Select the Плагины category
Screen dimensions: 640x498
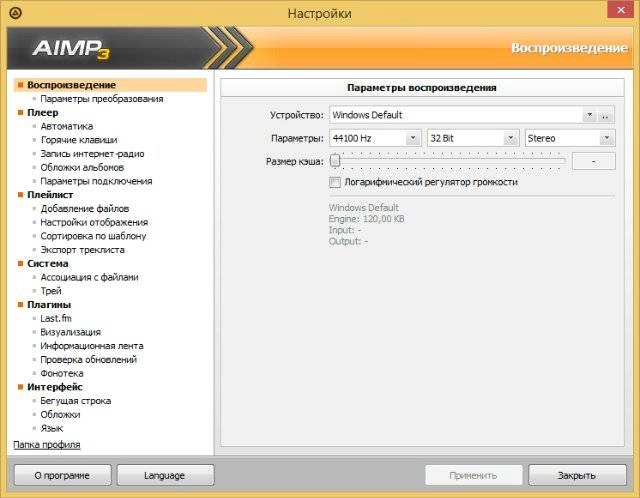click(49, 305)
